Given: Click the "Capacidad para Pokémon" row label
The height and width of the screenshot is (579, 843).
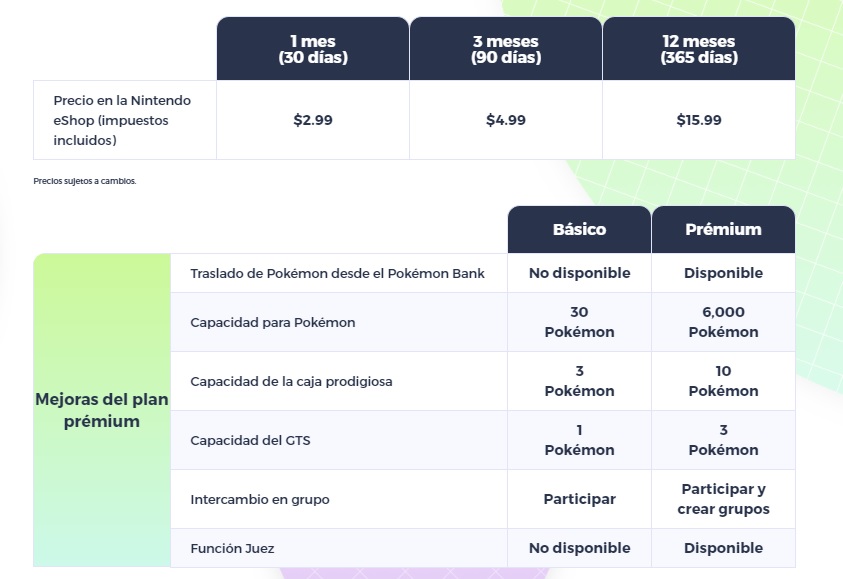Looking at the screenshot, I should pos(272,322).
